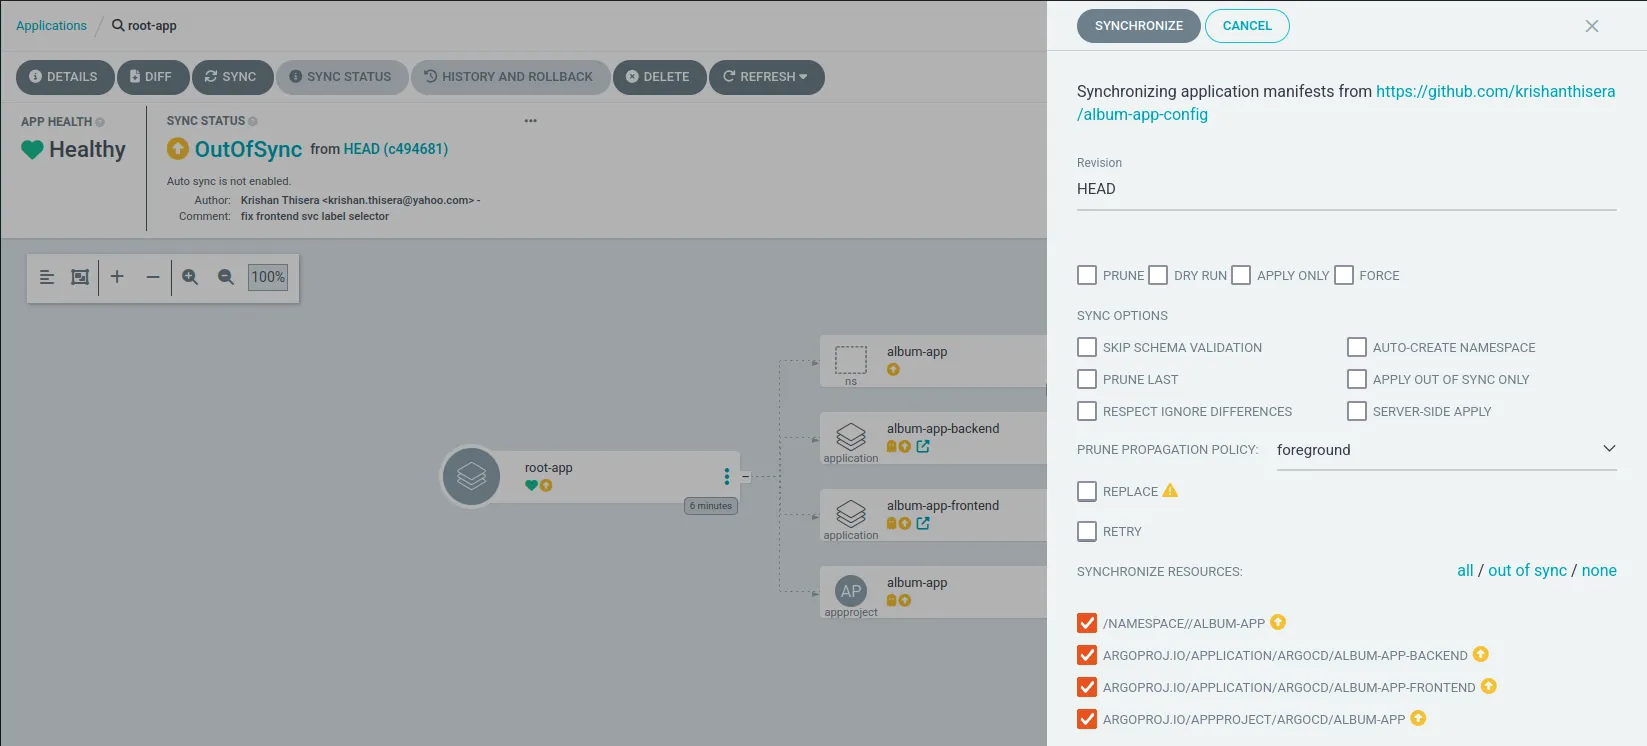Go to Applications breadcrumb
Screen dimensions: 1647x746
coord(51,26)
